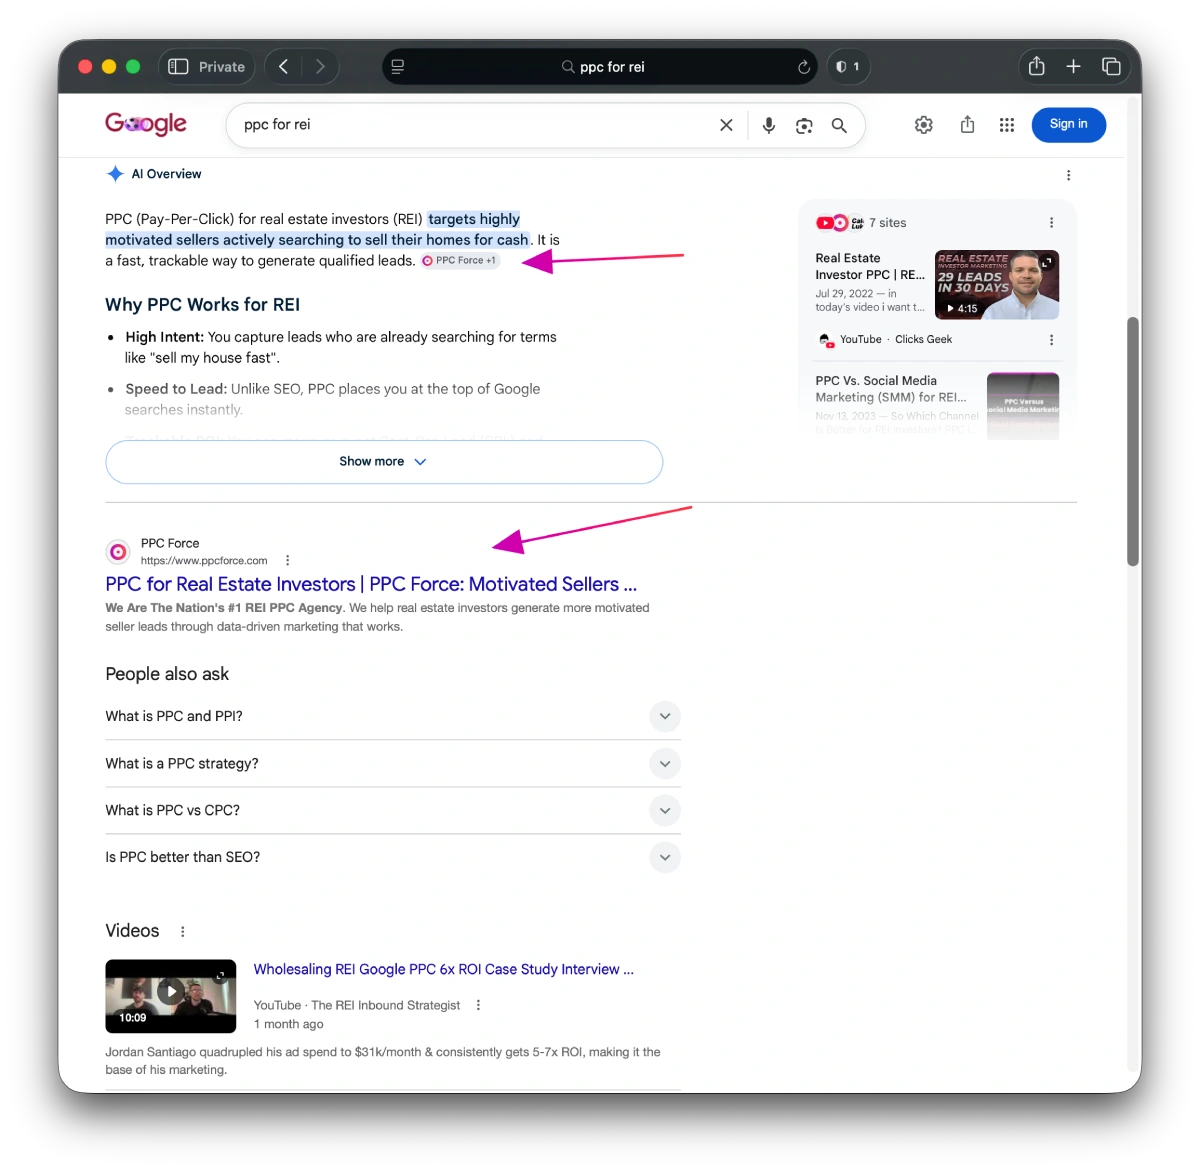Submit search with magnifier icon
The height and width of the screenshot is (1170, 1200).
839,125
